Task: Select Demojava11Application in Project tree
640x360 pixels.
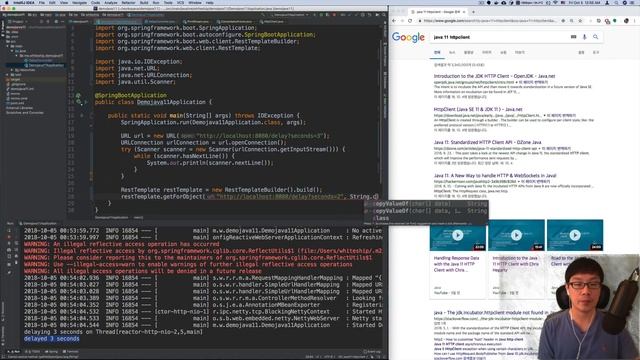Action: [44, 65]
